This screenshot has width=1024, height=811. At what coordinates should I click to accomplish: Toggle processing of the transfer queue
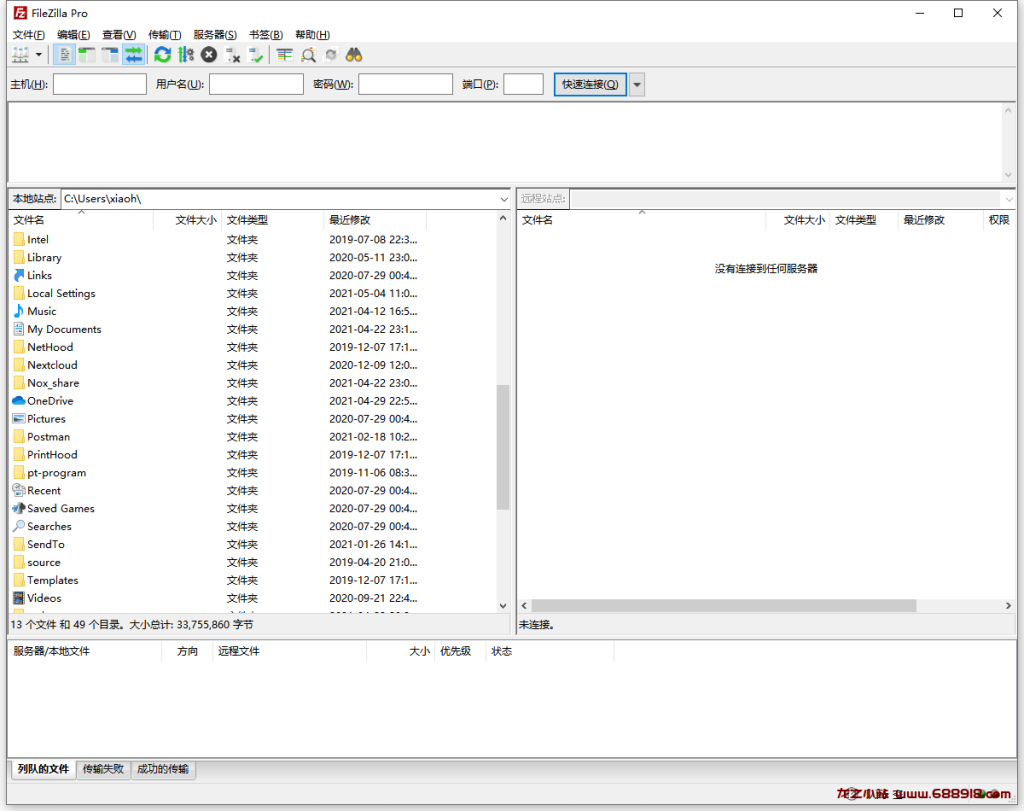tap(186, 56)
